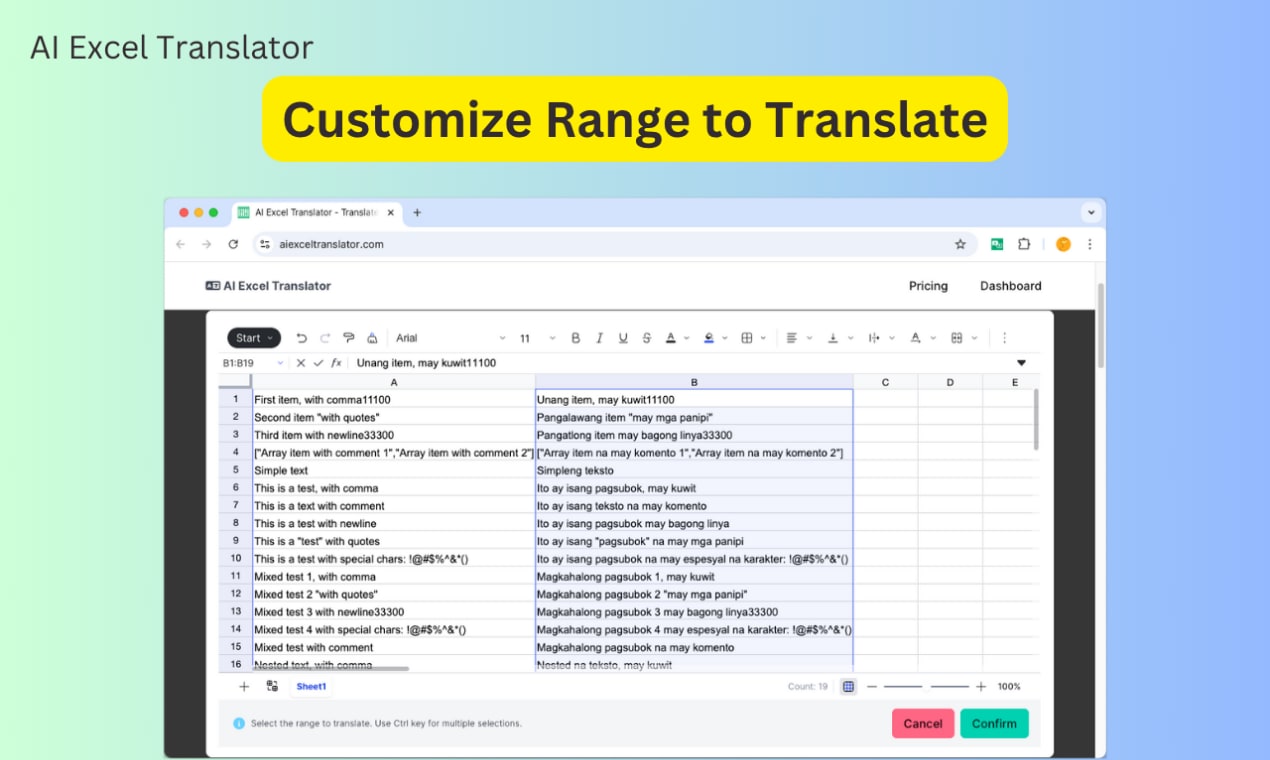Toggle the grid view button near Count

click(848, 687)
